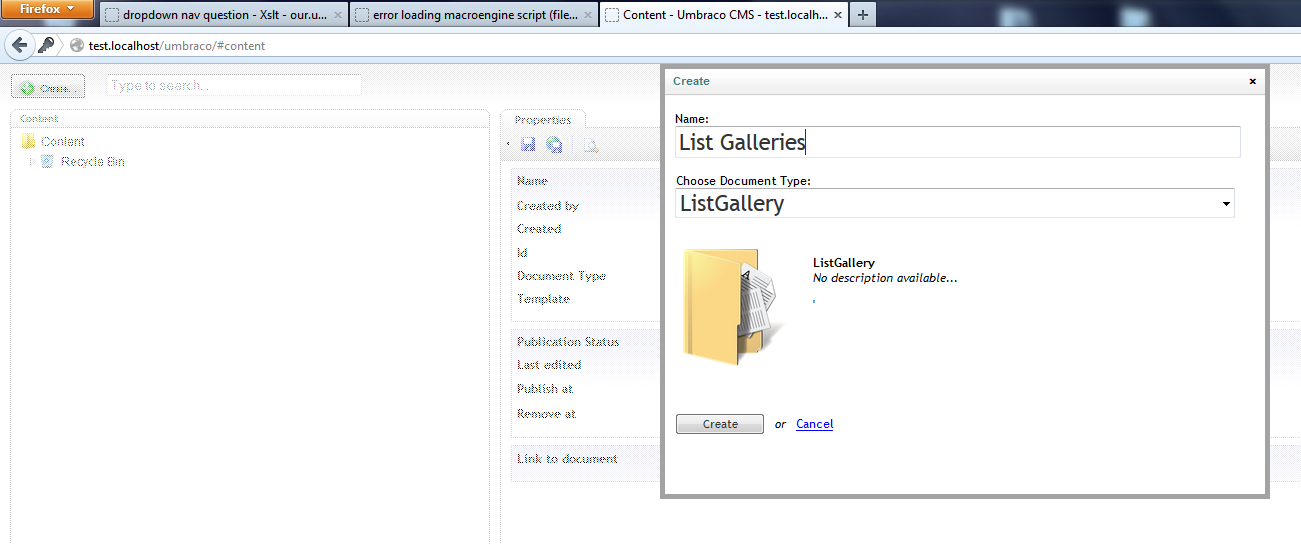The width and height of the screenshot is (1301, 544).
Task: Click the Name input field 'List Galleries'
Action: pyautogui.click(x=958, y=142)
